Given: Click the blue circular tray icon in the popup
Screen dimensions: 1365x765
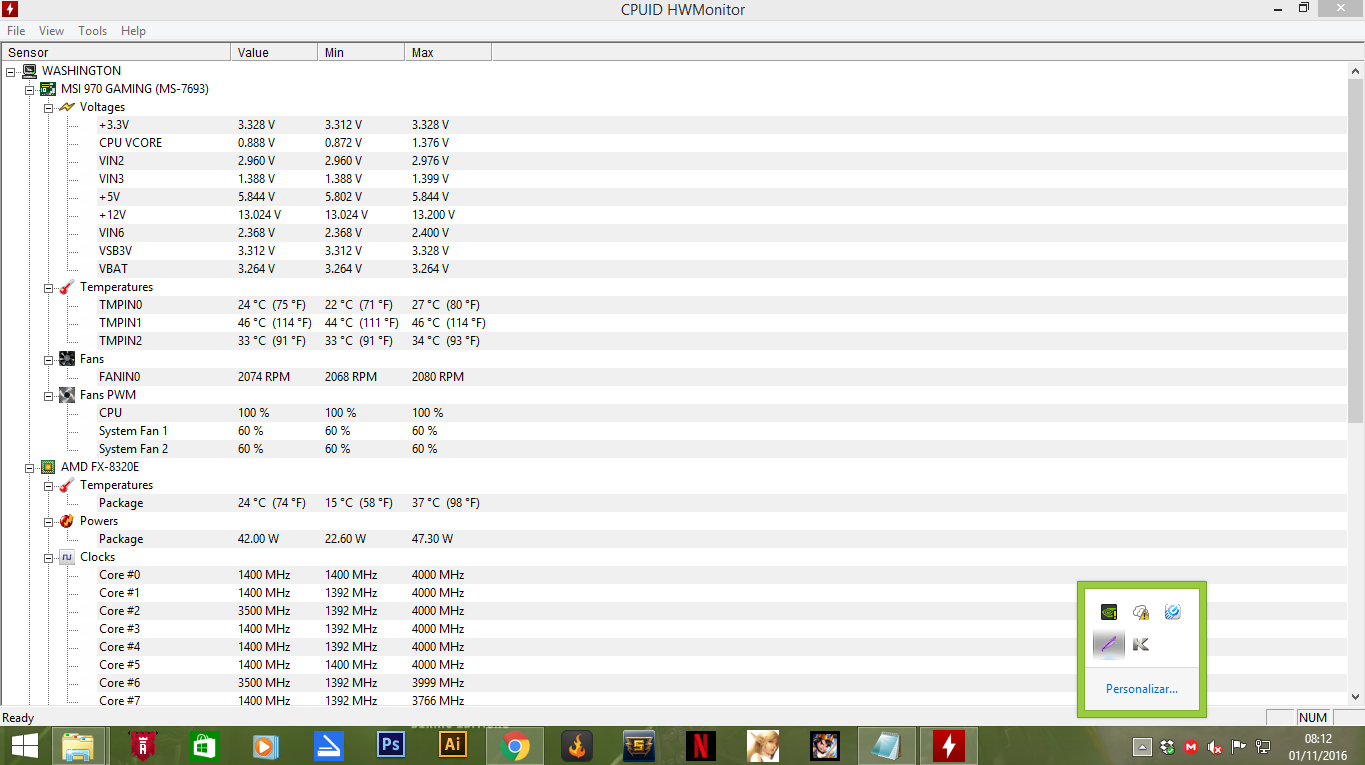Looking at the screenshot, I should (1173, 612).
